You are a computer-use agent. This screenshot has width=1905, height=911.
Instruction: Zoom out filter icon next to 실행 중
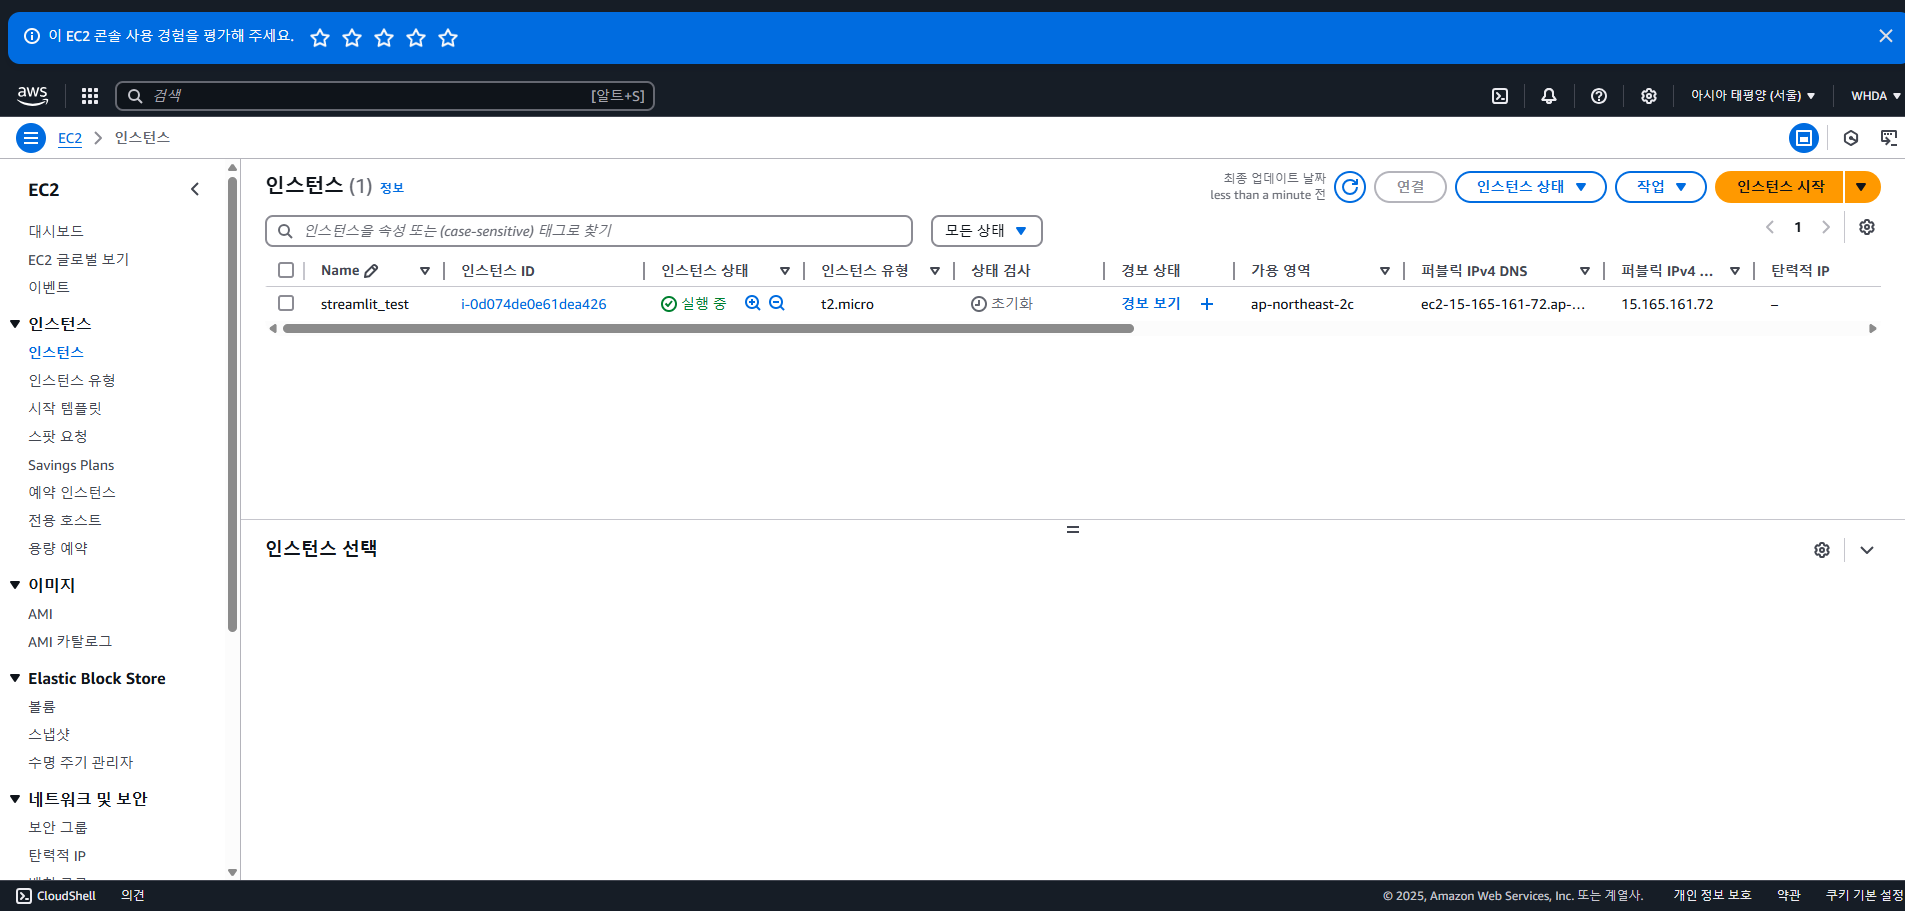click(x=777, y=303)
